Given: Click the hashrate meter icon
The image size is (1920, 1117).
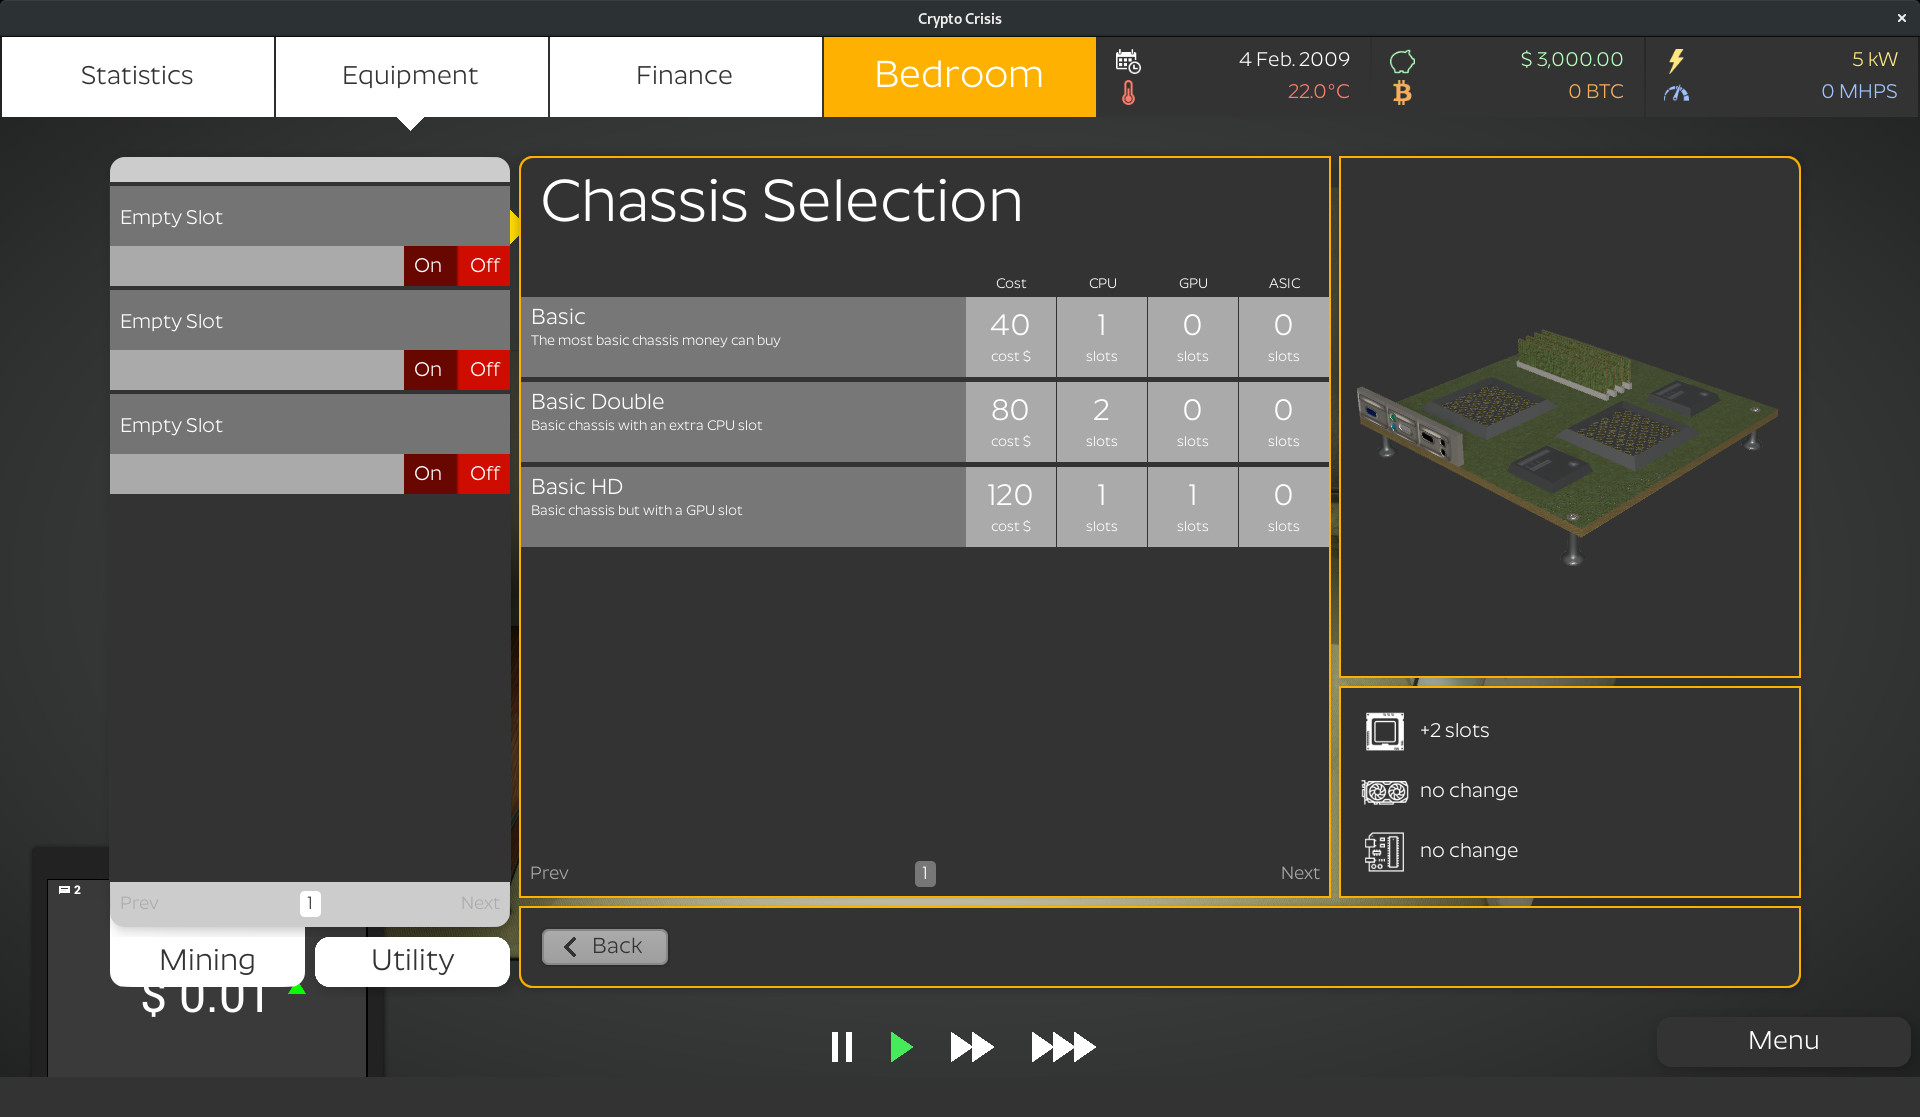Looking at the screenshot, I should click(1677, 93).
